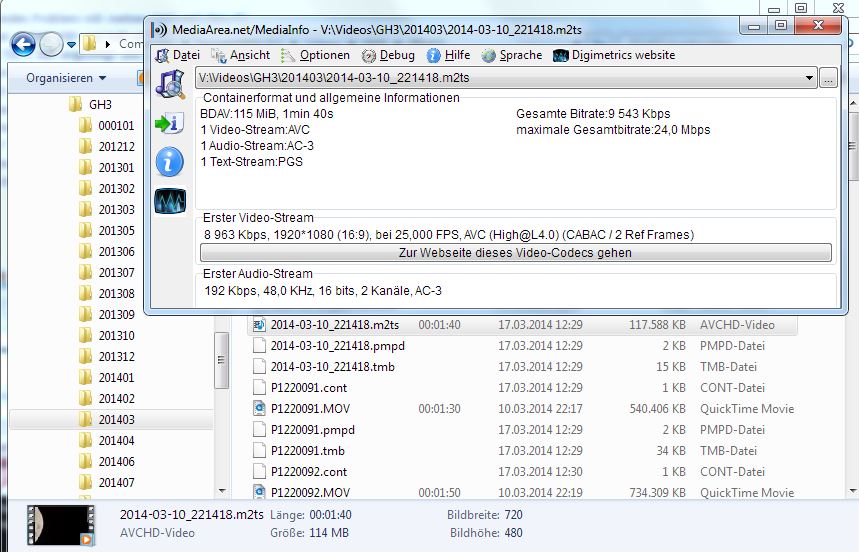Close the MediaInfo window

tap(818, 25)
